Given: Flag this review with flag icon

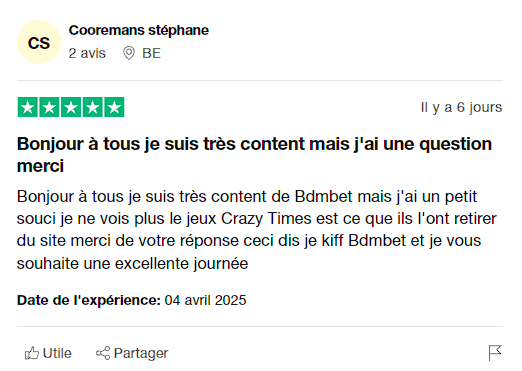Looking at the screenshot, I should click(x=495, y=353).
